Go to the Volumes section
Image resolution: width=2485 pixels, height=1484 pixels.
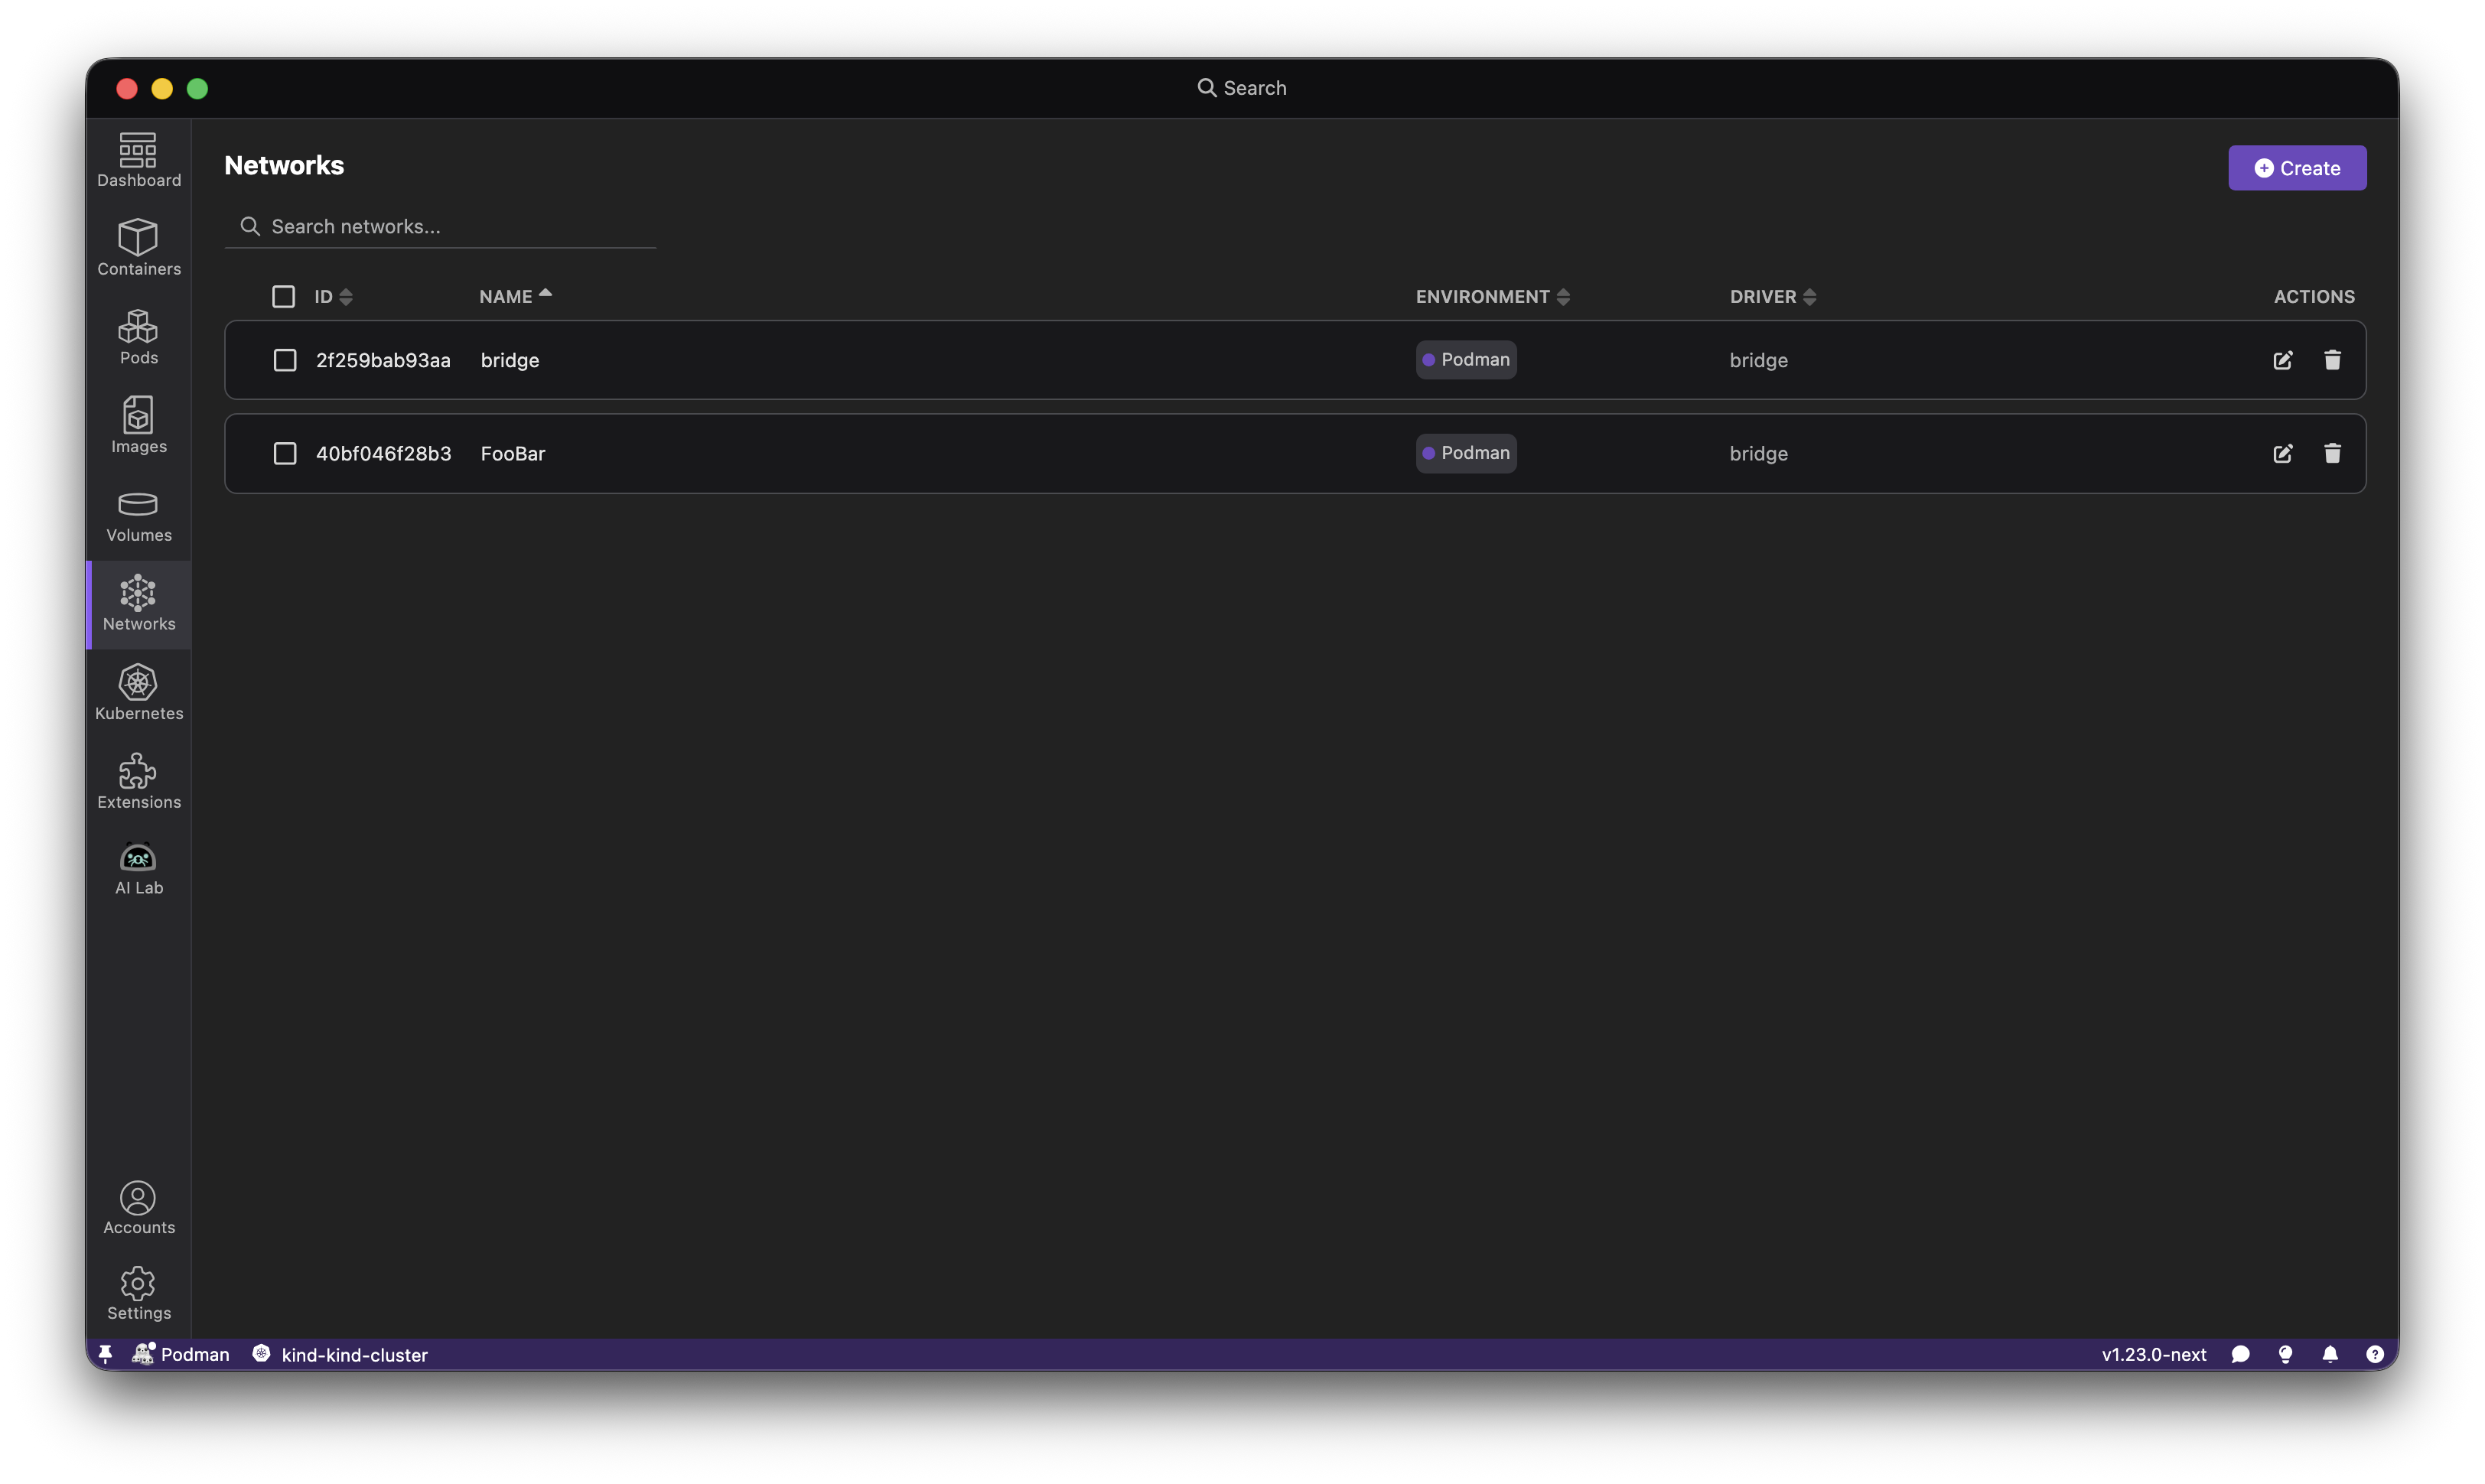[138, 515]
